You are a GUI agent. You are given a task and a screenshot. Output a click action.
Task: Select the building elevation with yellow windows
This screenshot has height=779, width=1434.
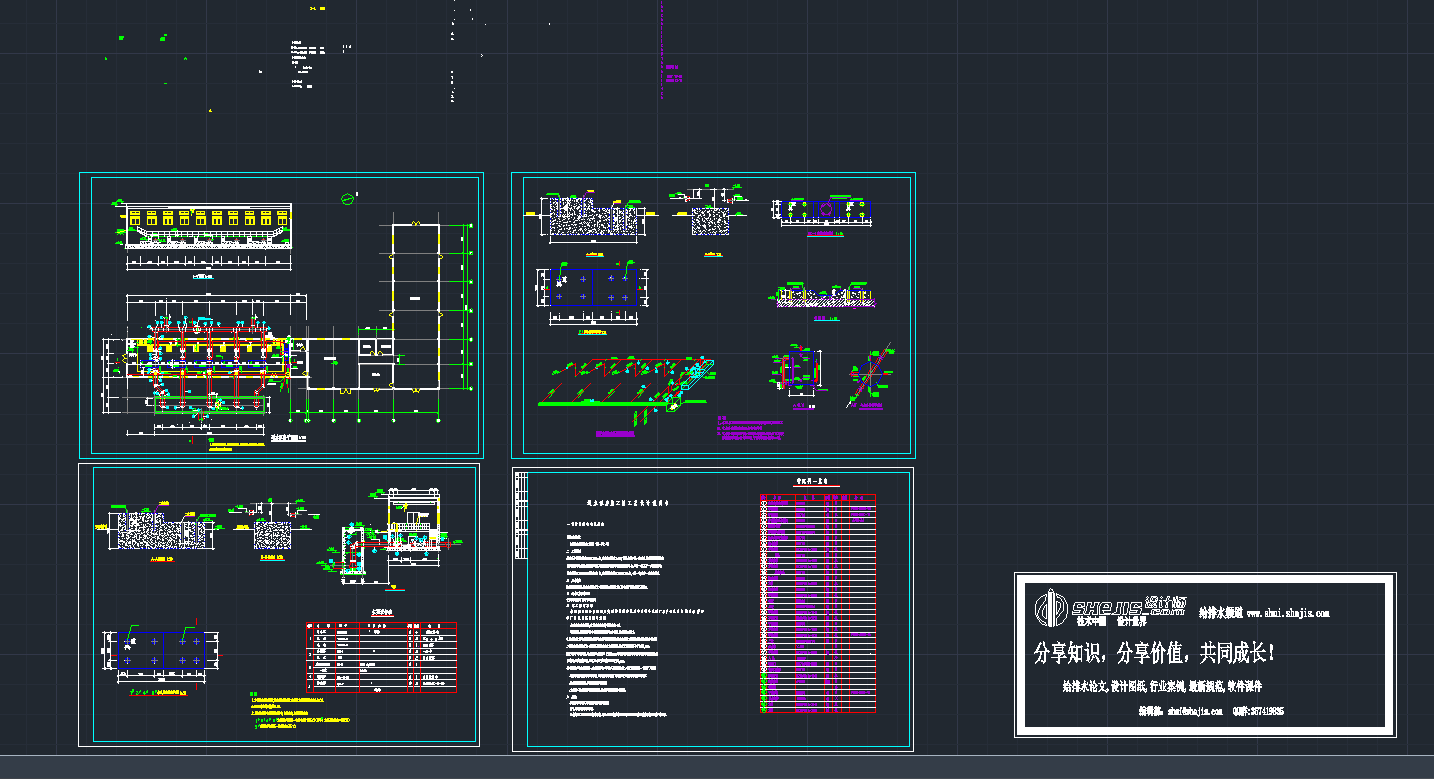[209, 224]
